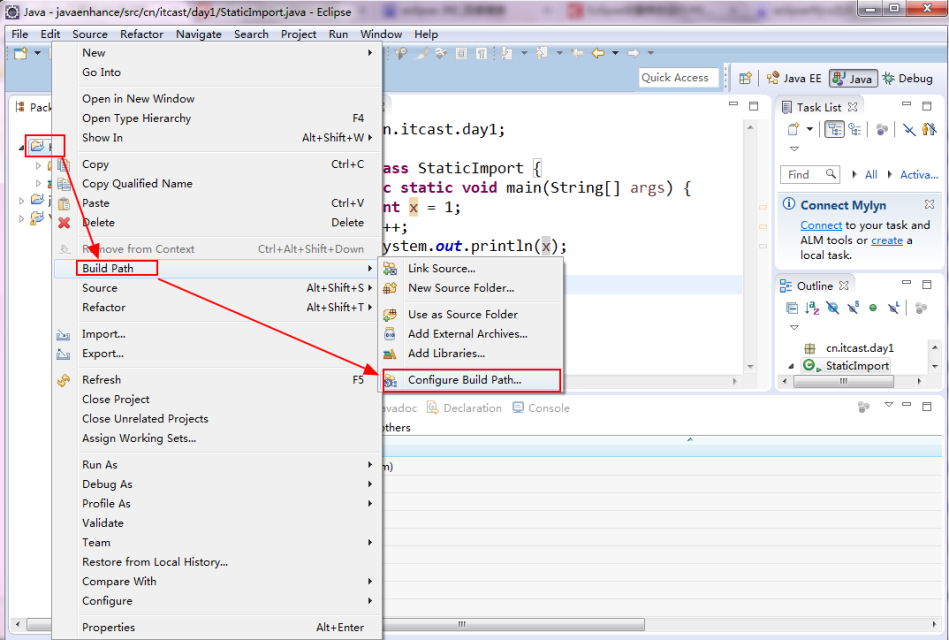Open the Outline view menu triangle

point(794,327)
